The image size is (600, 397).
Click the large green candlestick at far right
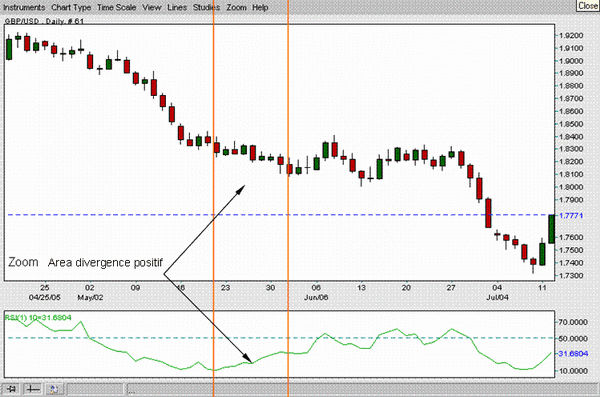(551, 229)
